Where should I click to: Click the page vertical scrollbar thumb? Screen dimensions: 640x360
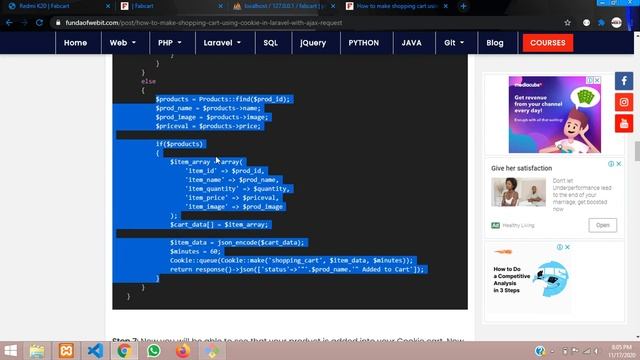(x=637, y=151)
